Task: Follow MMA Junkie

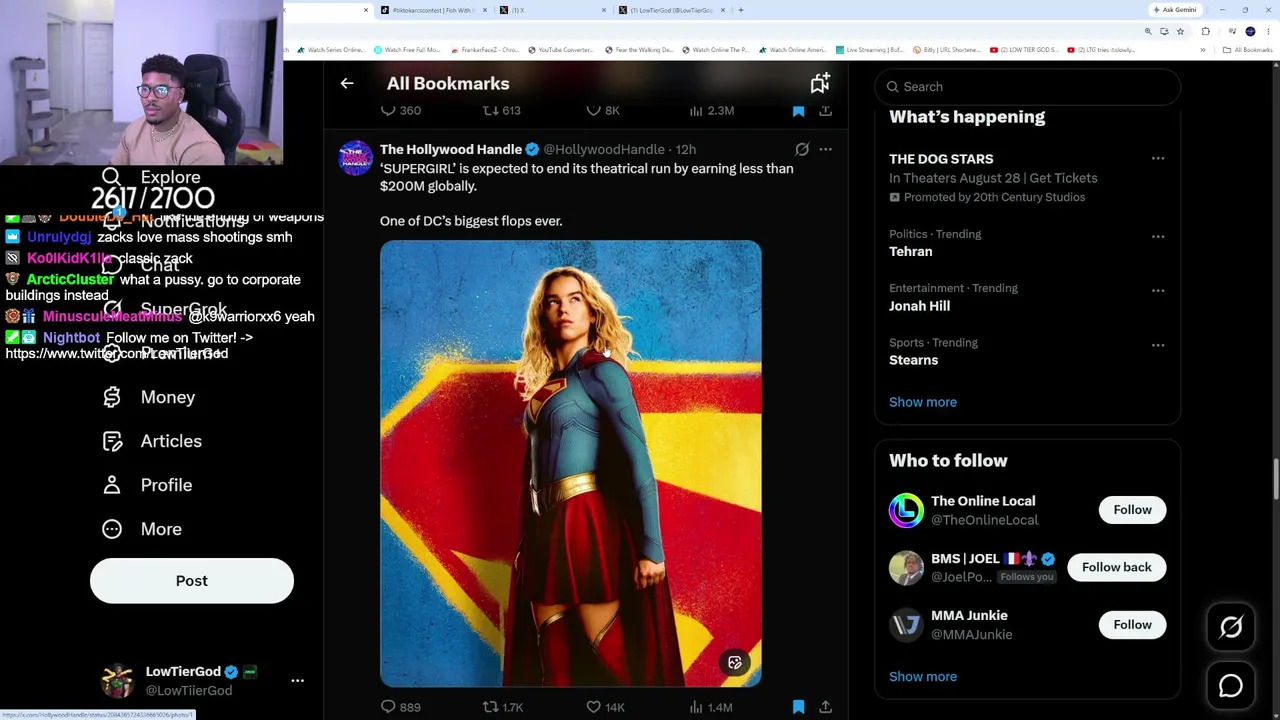Action: tap(1133, 625)
